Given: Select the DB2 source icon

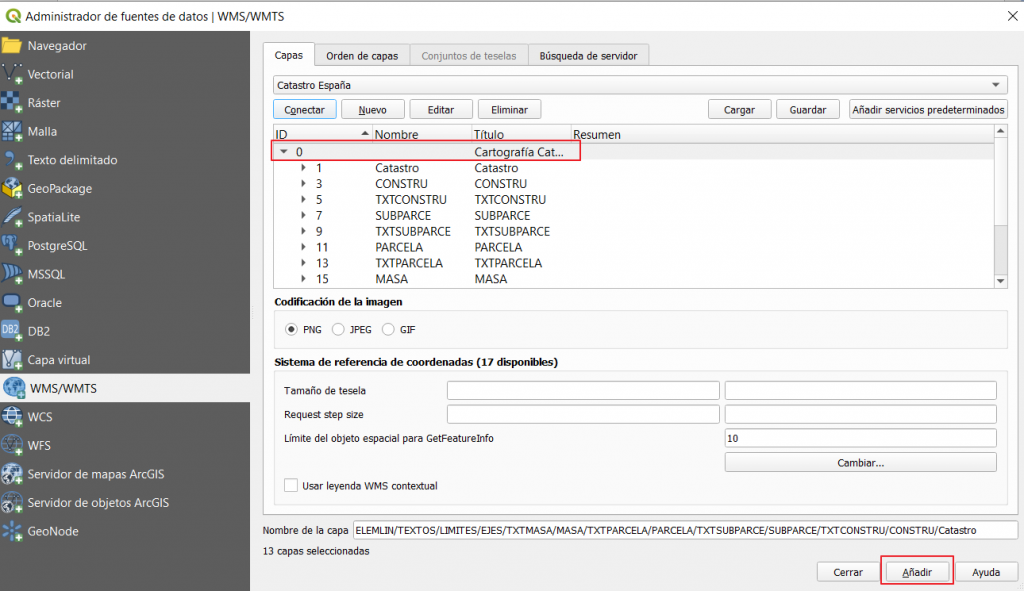Looking at the screenshot, I should coord(12,331).
